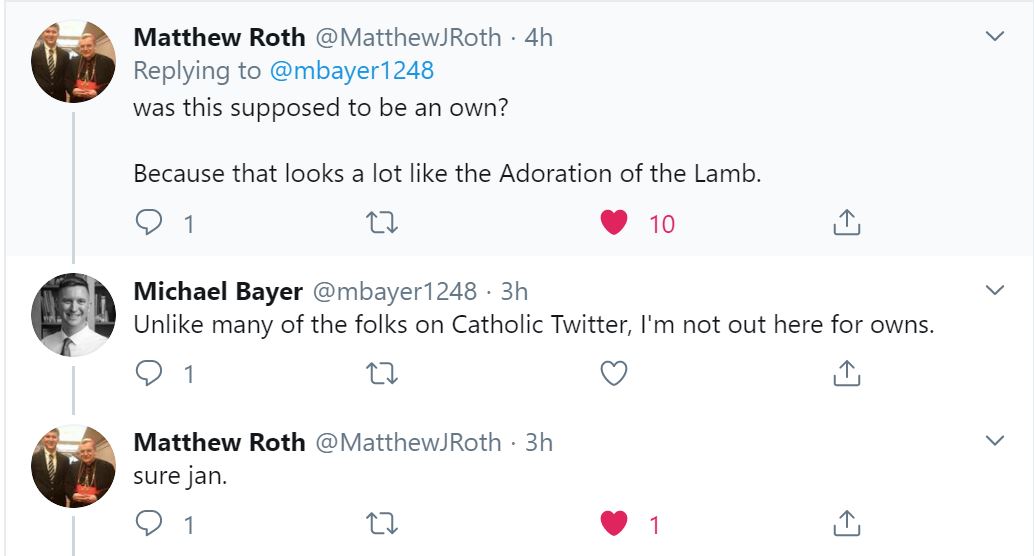This screenshot has width=1034, height=556.
Task: Expand options menu for 'sure jan.' tweet
Action: 995,441
